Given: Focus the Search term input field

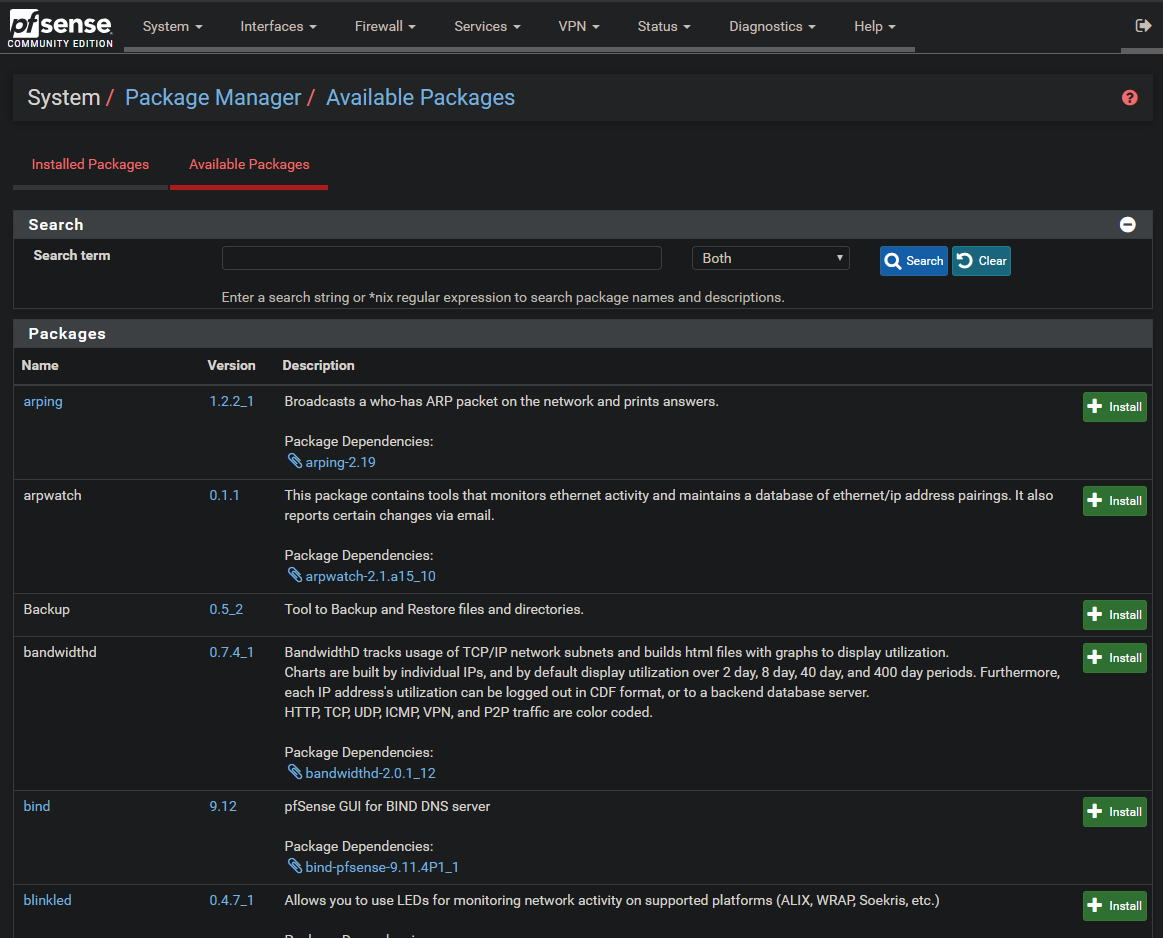Looking at the screenshot, I should [x=441, y=258].
